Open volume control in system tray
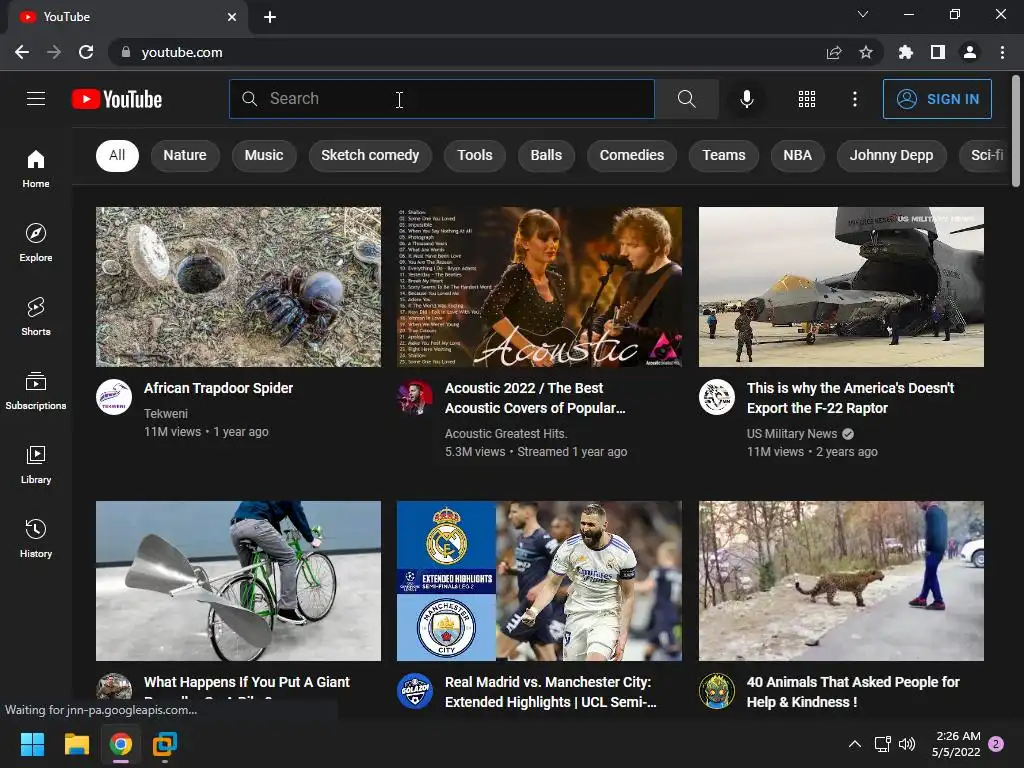The width and height of the screenshot is (1024, 768). 906,744
